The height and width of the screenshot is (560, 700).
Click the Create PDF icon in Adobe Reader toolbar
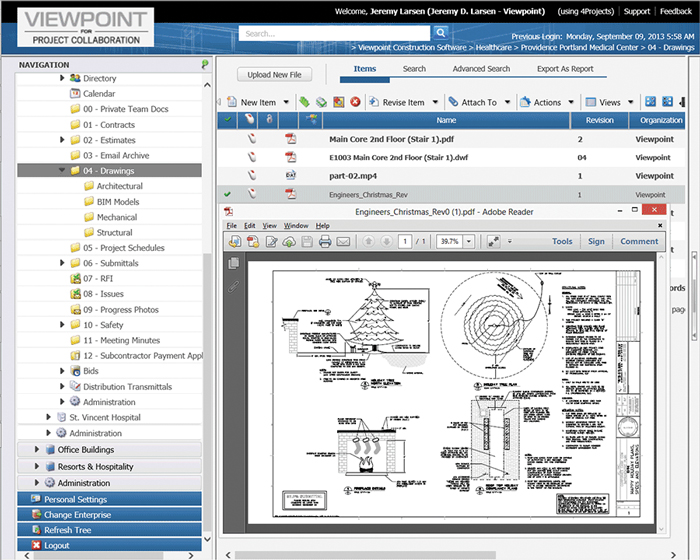[x=253, y=242]
